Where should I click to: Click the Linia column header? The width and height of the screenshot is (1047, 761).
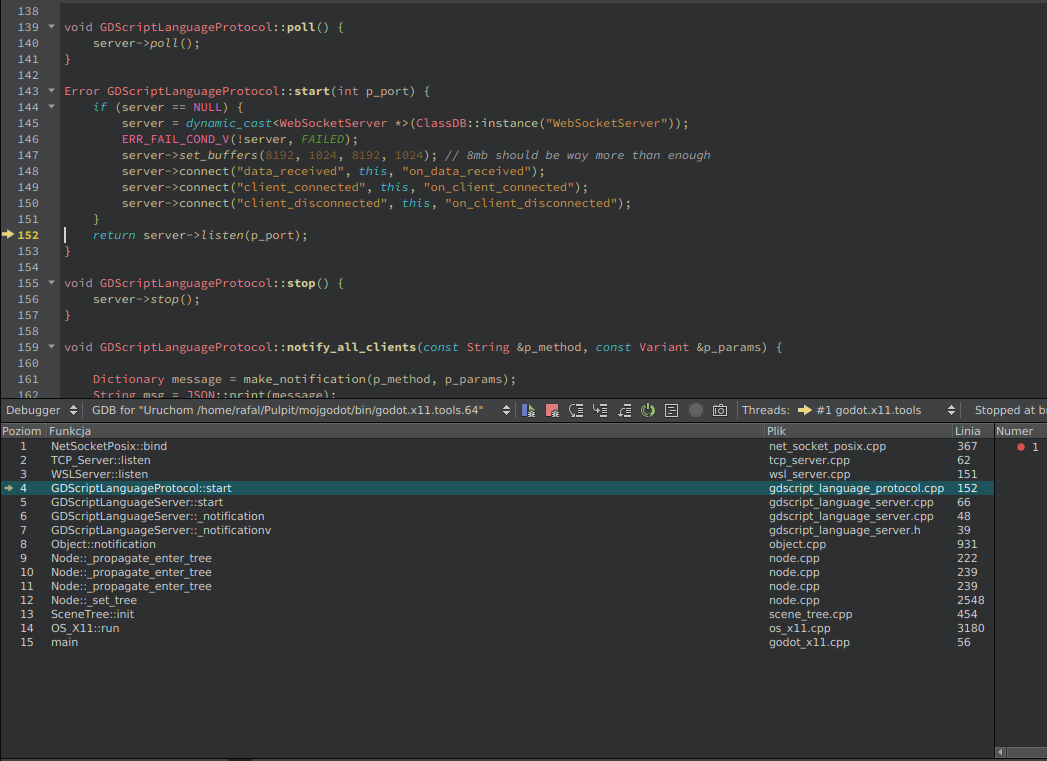click(972, 431)
